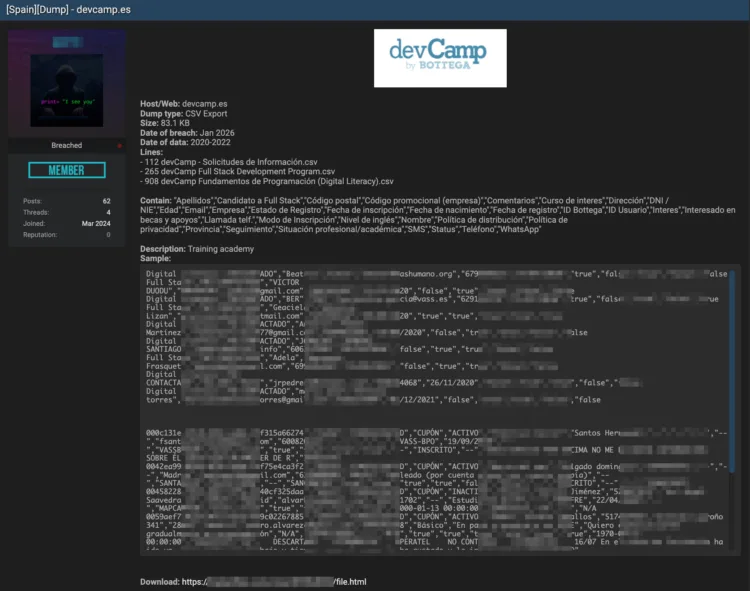Click the 'Size: 83.1 KB' text
The image size is (750, 591).
pyautogui.click(x=165, y=123)
